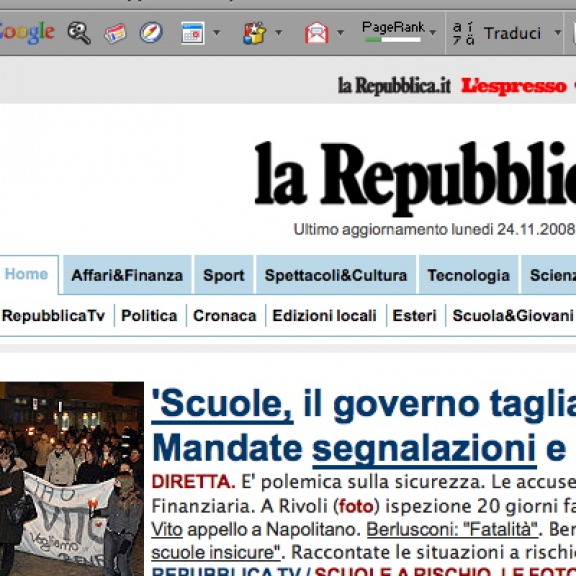Open the Politica section
The image size is (576, 576).
pyautogui.click(x=149, y=316)
